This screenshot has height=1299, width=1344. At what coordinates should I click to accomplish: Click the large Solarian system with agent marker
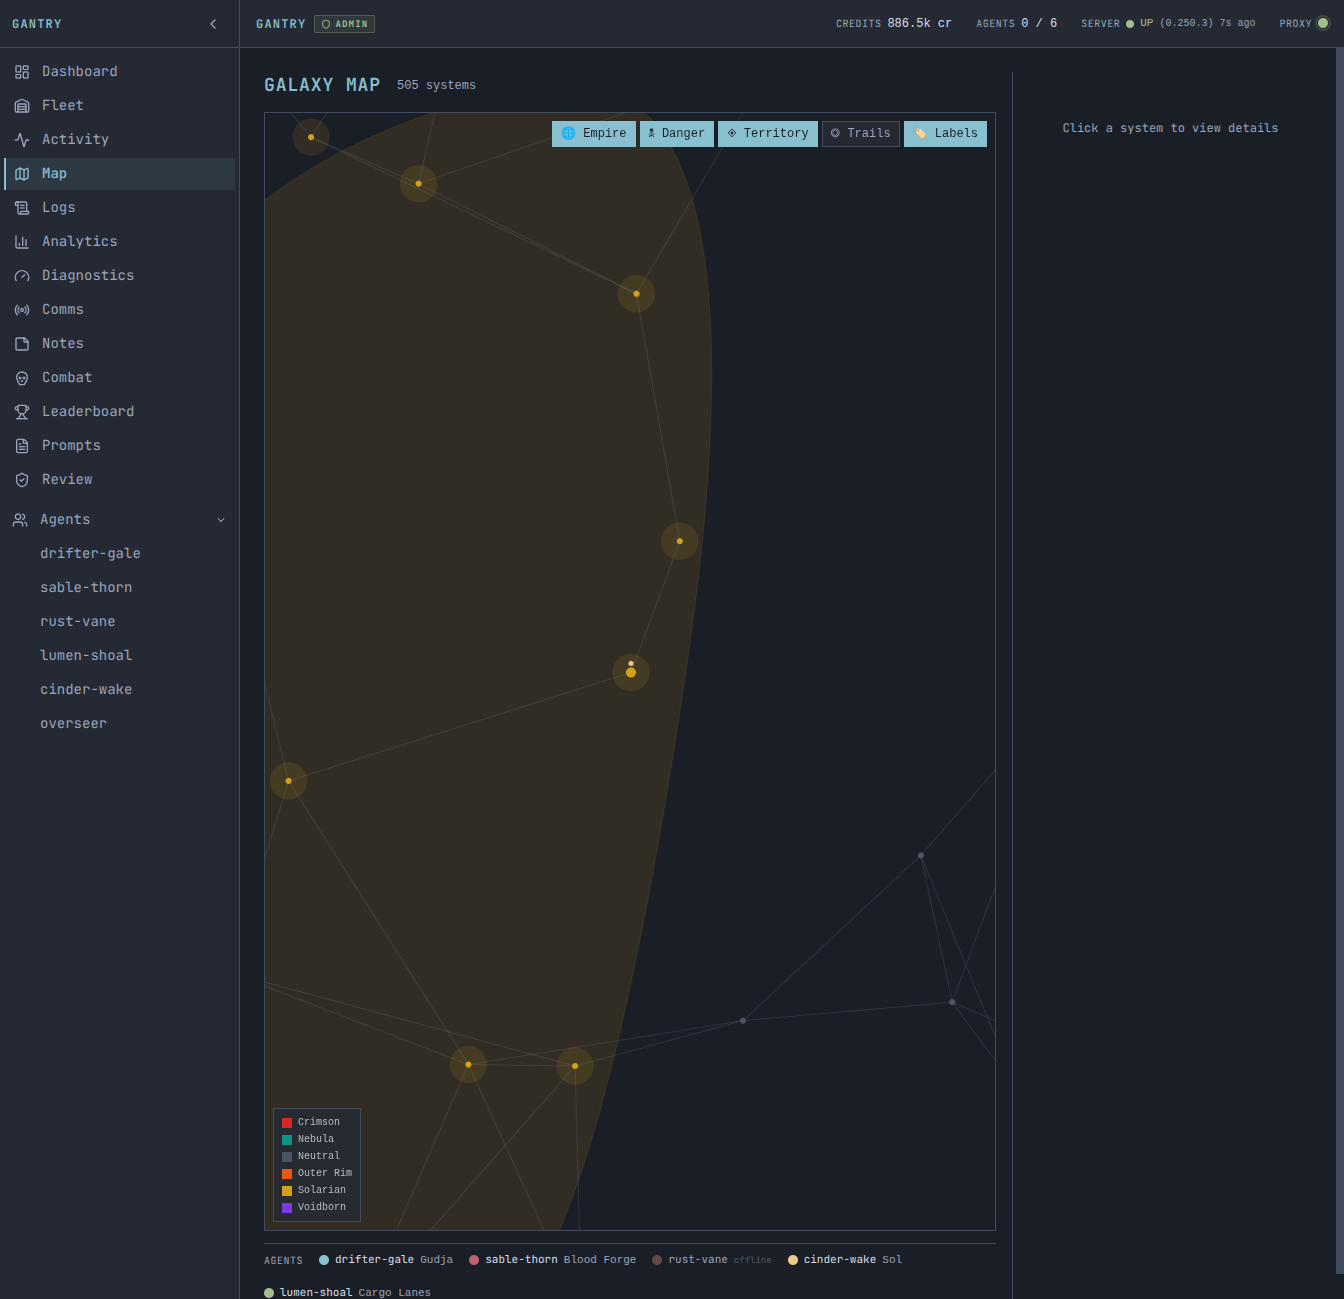pyautogui.click(x=631, y=672)
